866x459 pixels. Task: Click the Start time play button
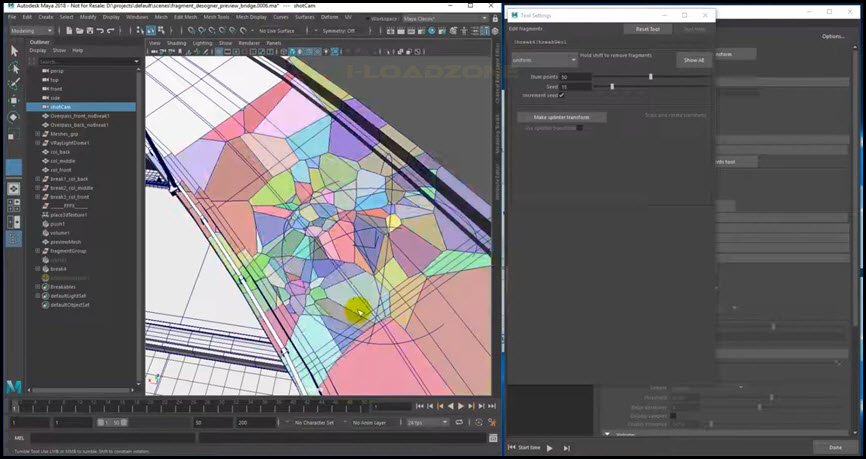point(550,448)
